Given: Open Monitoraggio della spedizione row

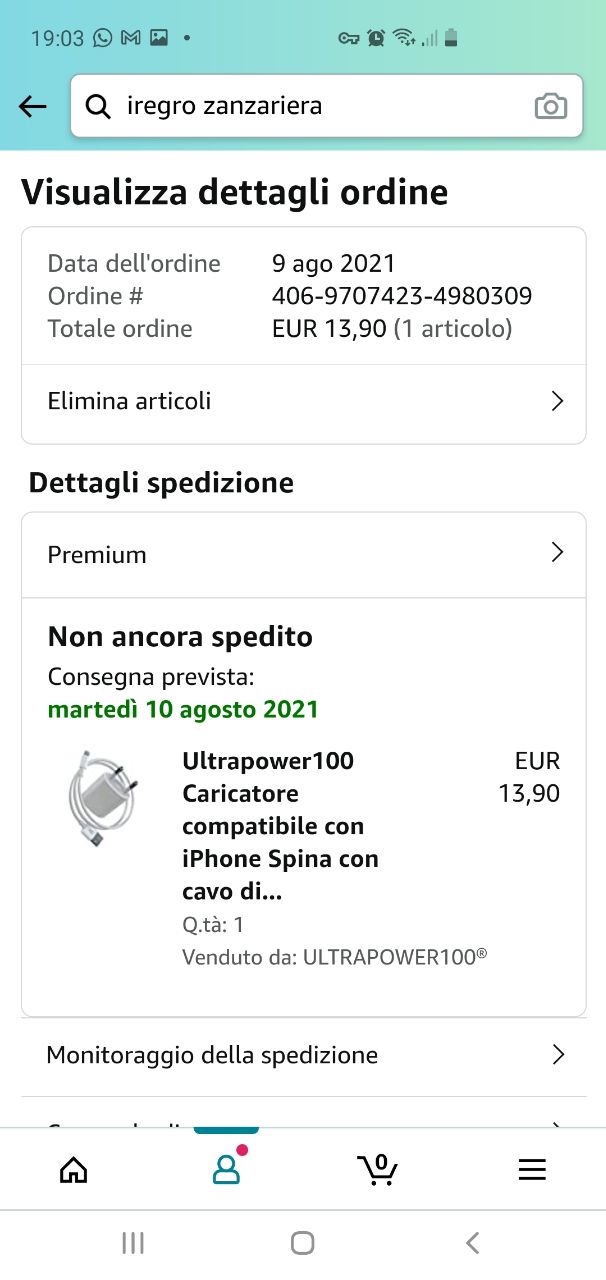Looking at the screenshot, I should (303, 1055).
